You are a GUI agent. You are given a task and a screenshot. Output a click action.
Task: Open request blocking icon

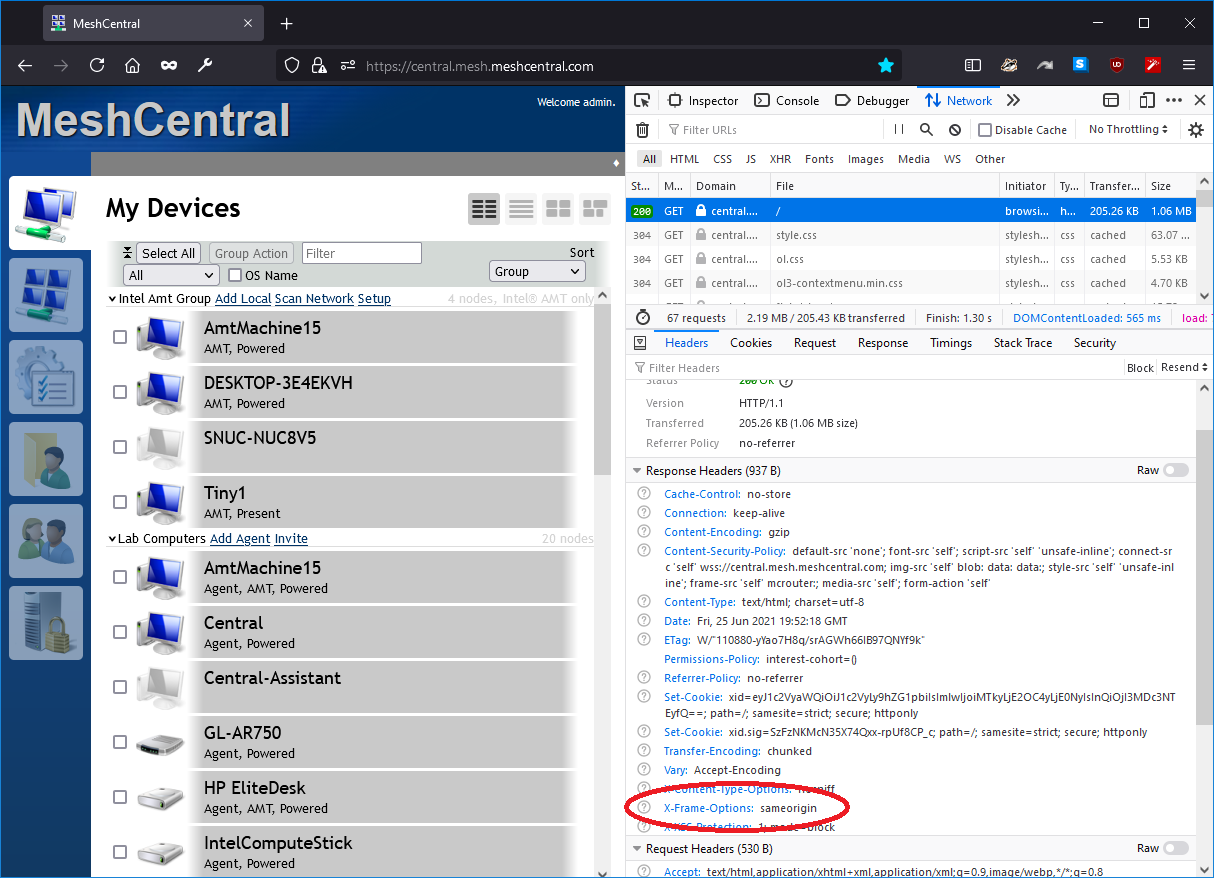point(955,130)
